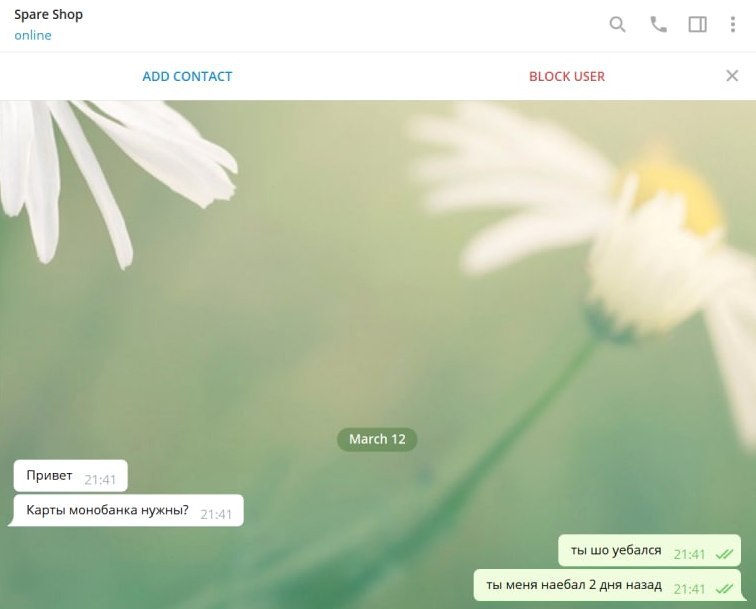This screenshot has width=756, height=609.
Task: Start a voice call with Spare Shop
Action: [x=658, y=24]
